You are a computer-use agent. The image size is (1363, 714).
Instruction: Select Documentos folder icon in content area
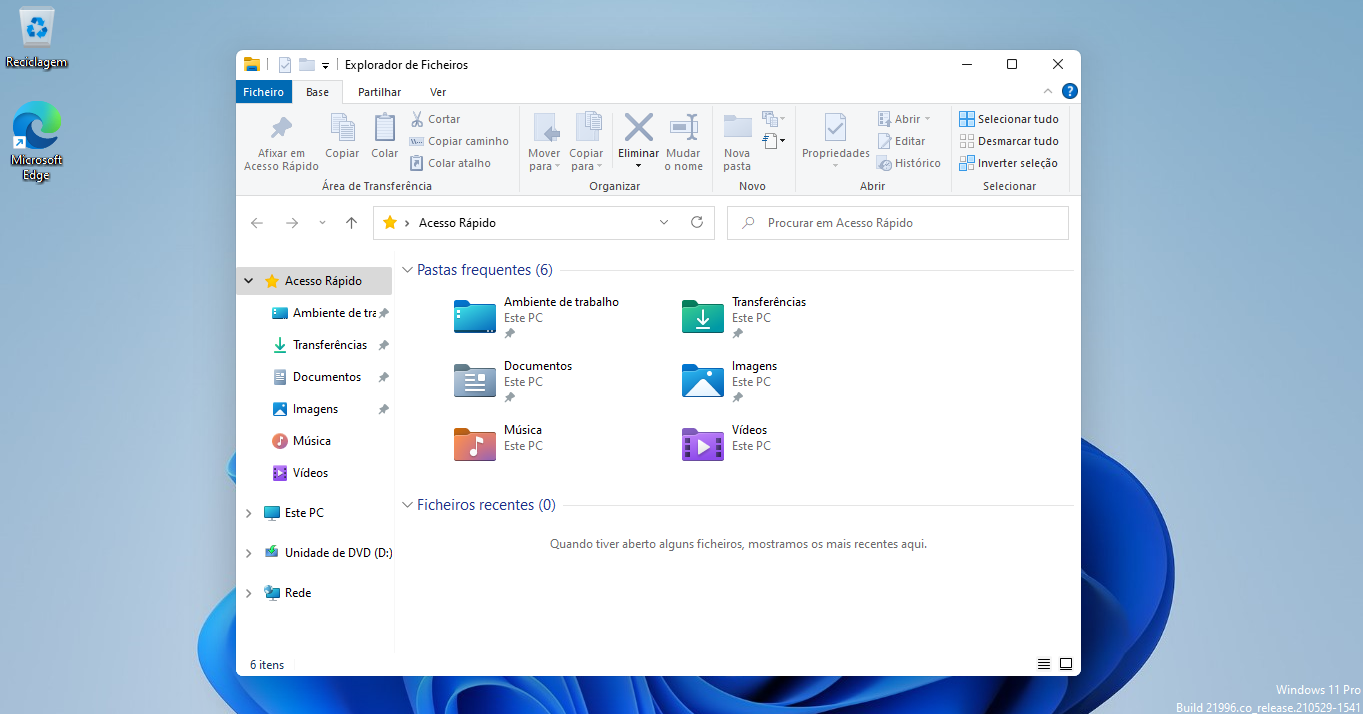pyautogui.click(x=475, y=380)
